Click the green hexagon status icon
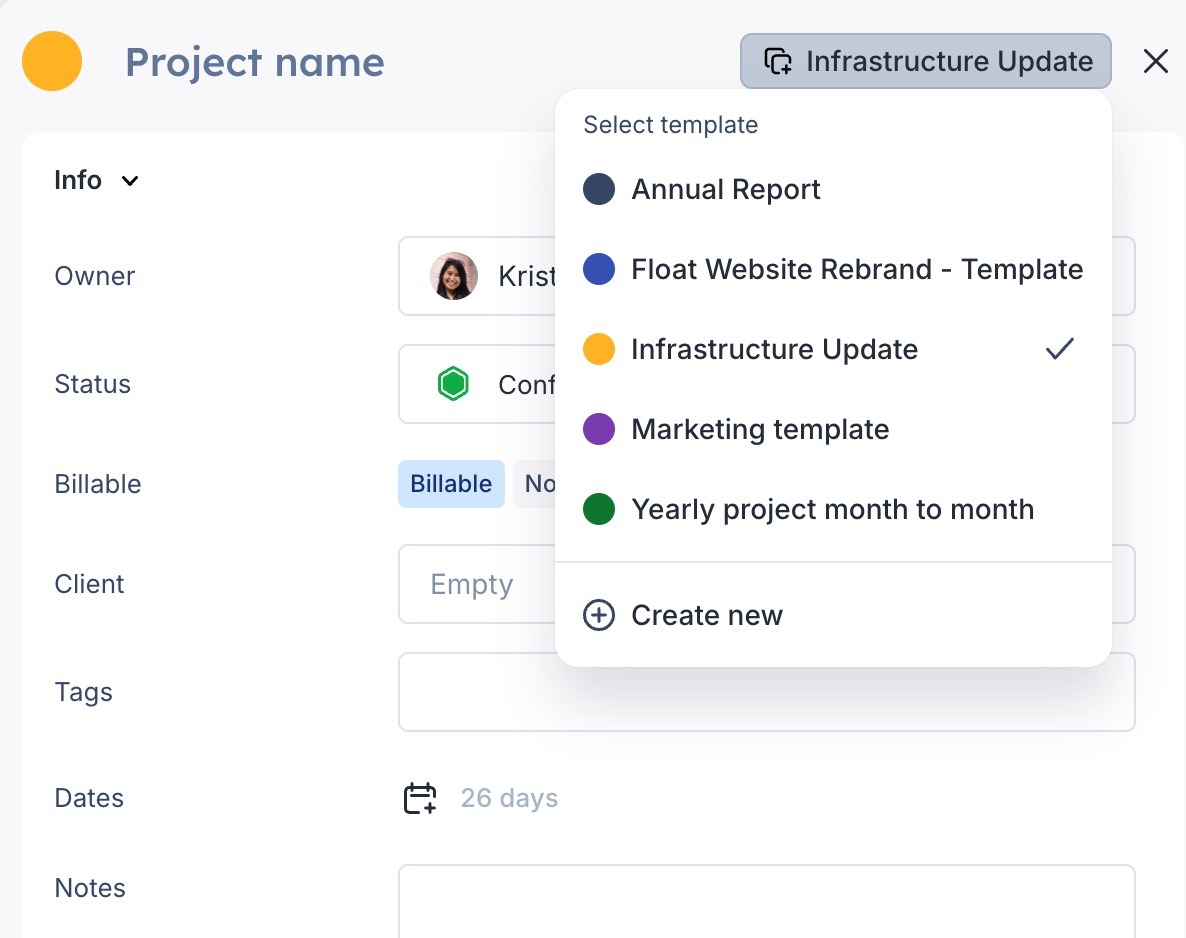 [x=453, y=384]
